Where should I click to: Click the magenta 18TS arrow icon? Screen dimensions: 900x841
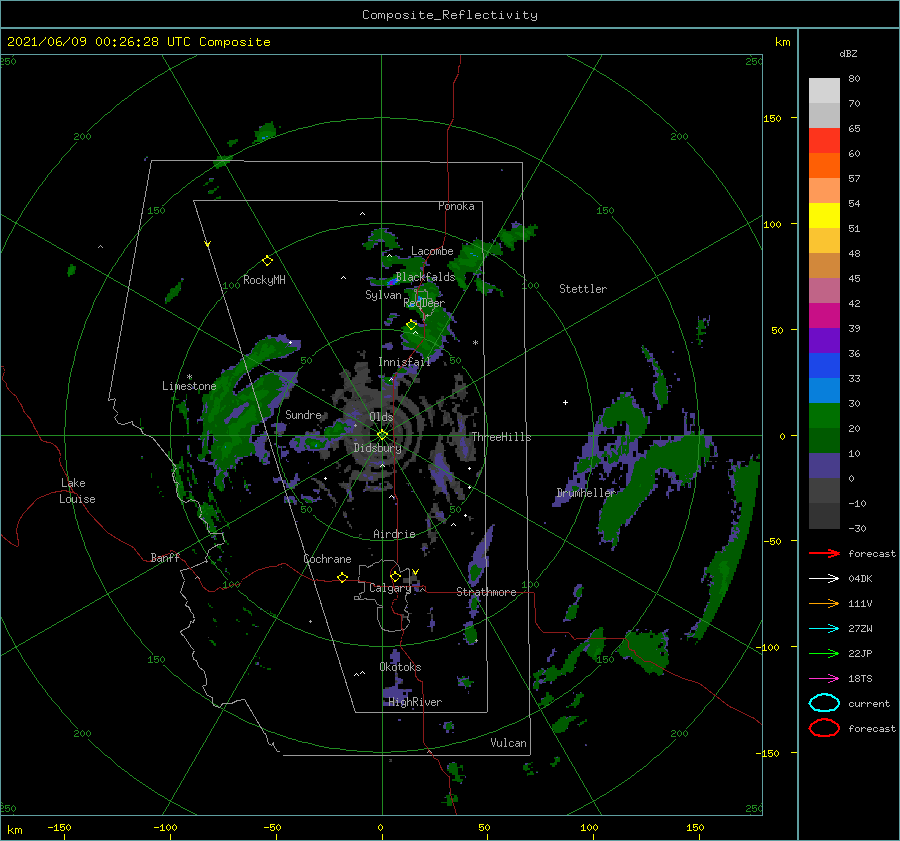point(824,679)
